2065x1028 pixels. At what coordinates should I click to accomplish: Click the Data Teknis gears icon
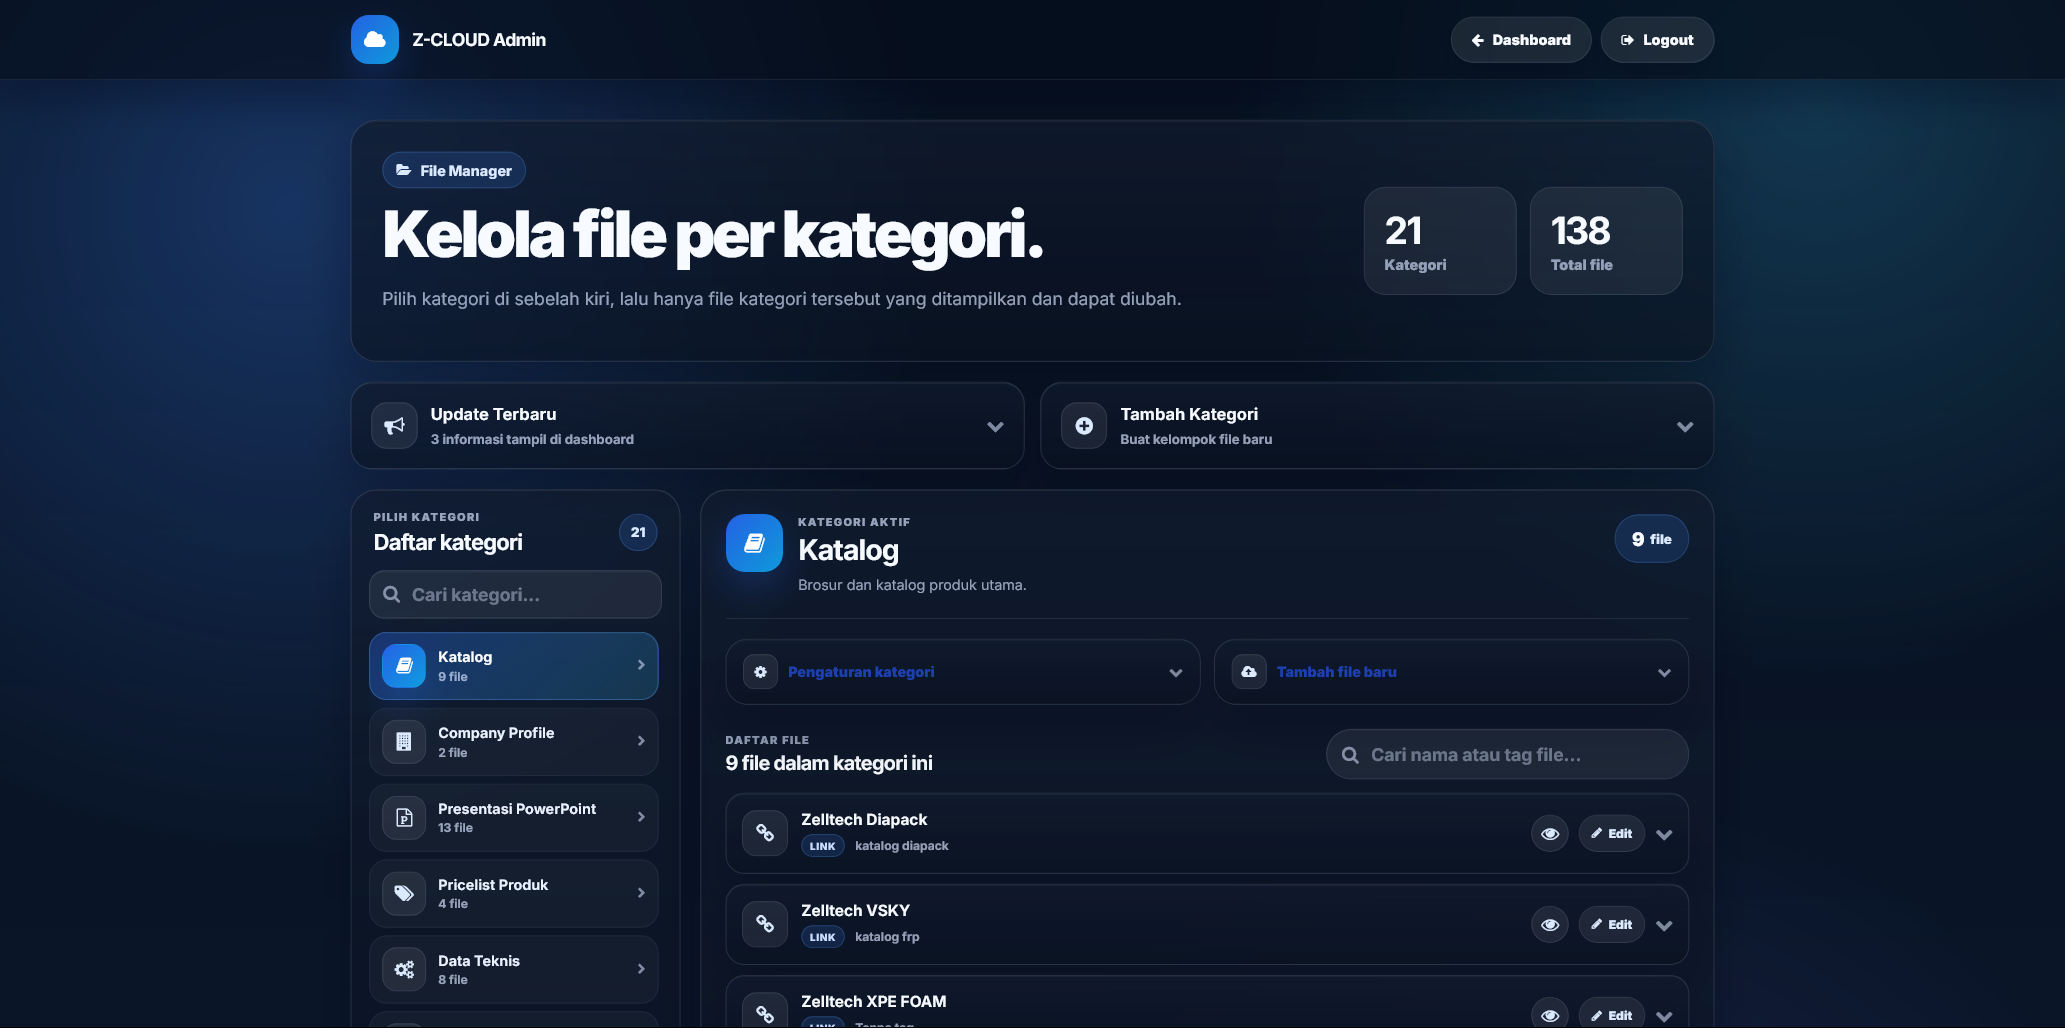point(404,970)
